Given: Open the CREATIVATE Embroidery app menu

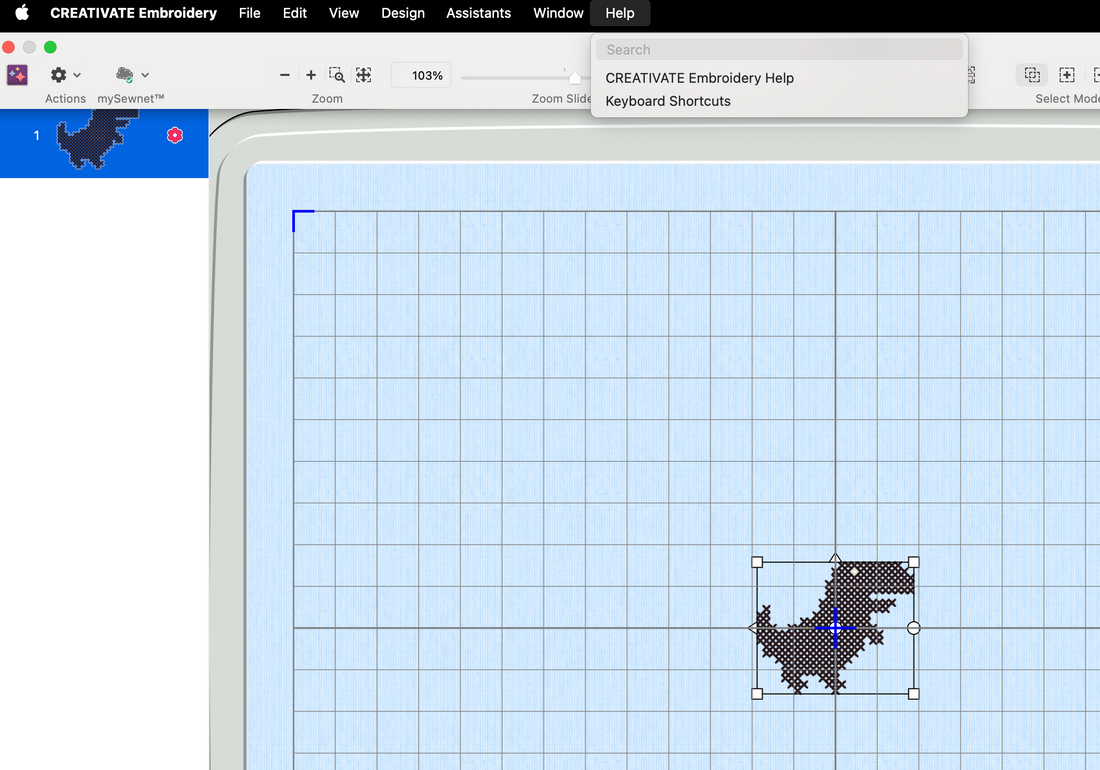Looking at the screenshot, I should 133,13.
